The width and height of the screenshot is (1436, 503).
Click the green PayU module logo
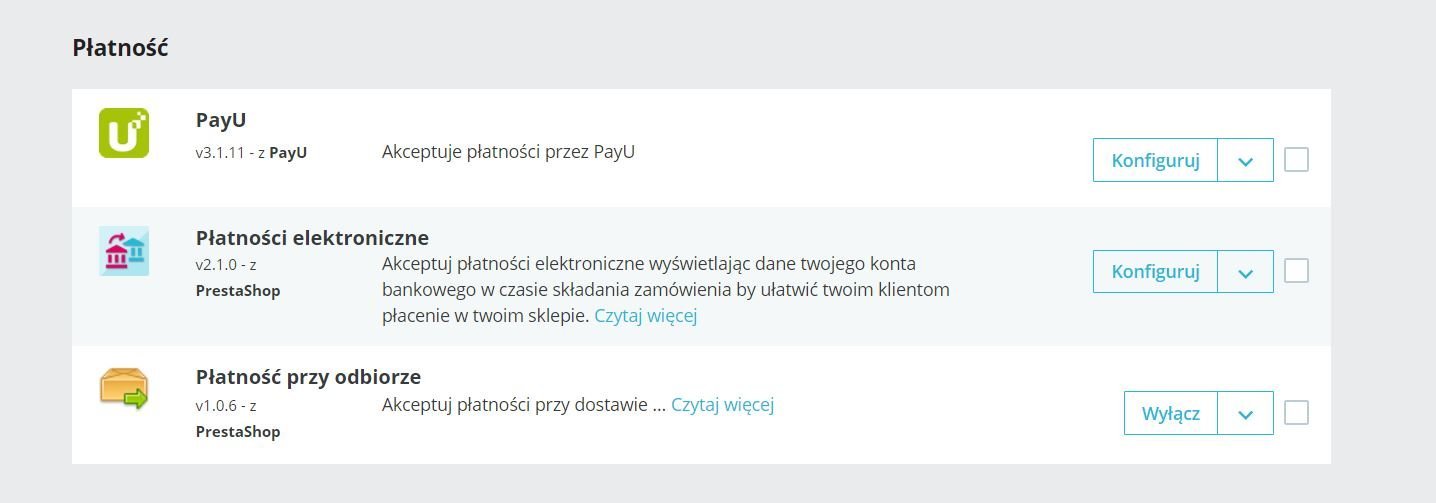pyautogui.click(x=124, y=133)
